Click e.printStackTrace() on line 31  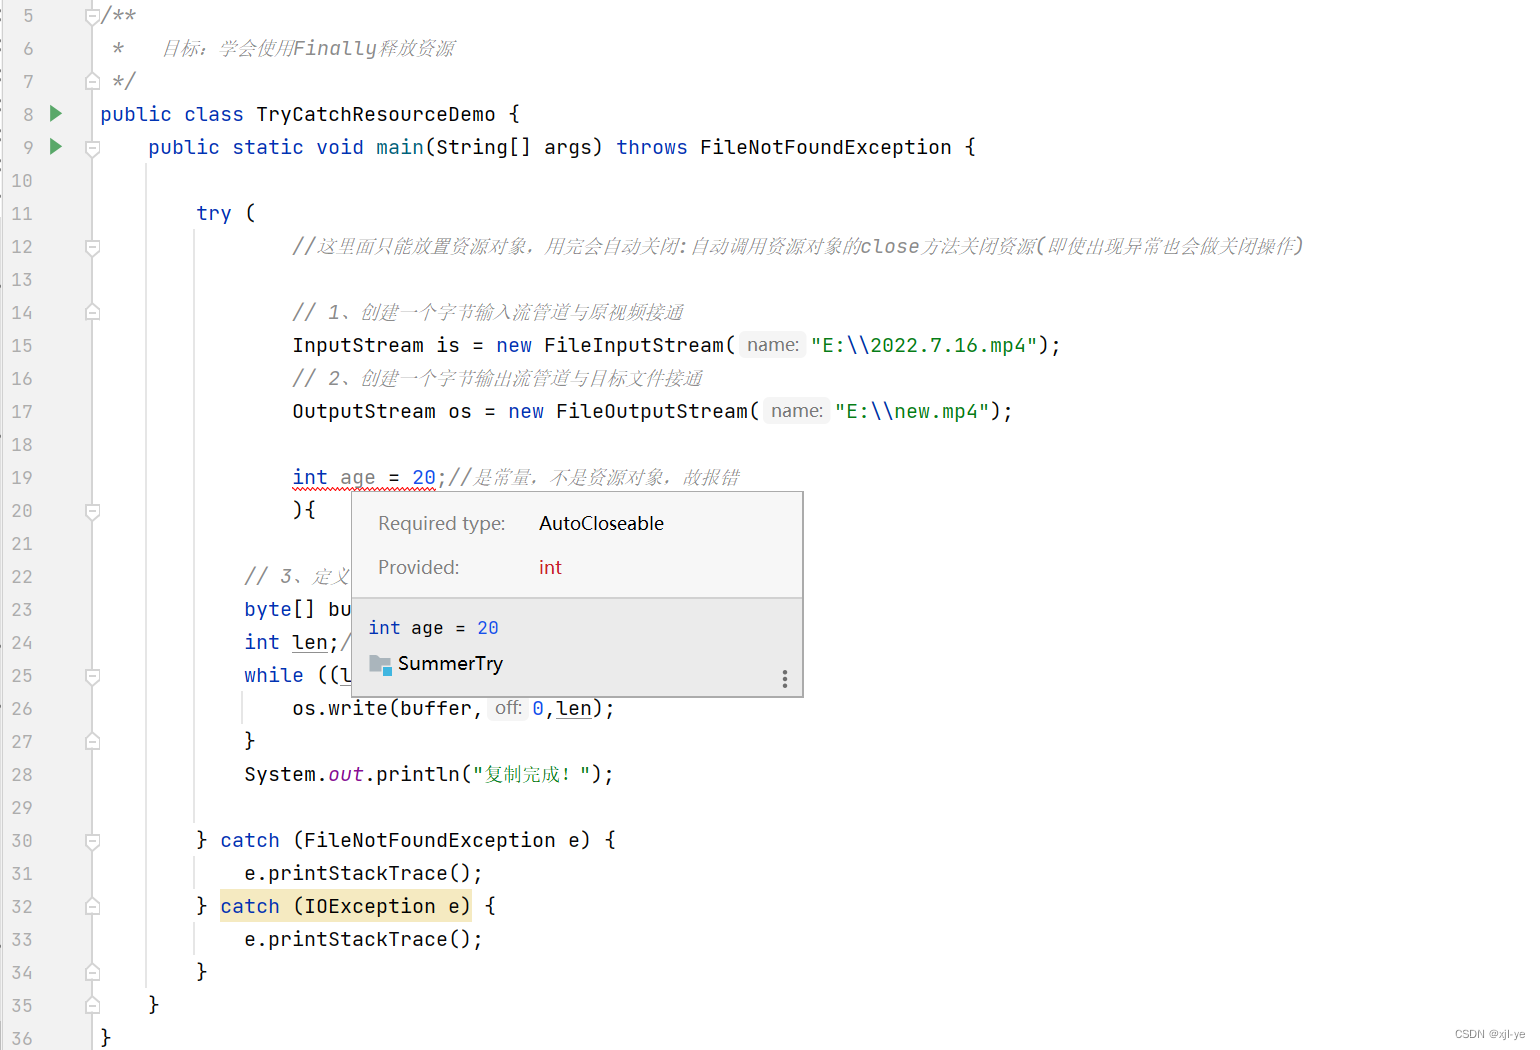(x=363, y=873)
